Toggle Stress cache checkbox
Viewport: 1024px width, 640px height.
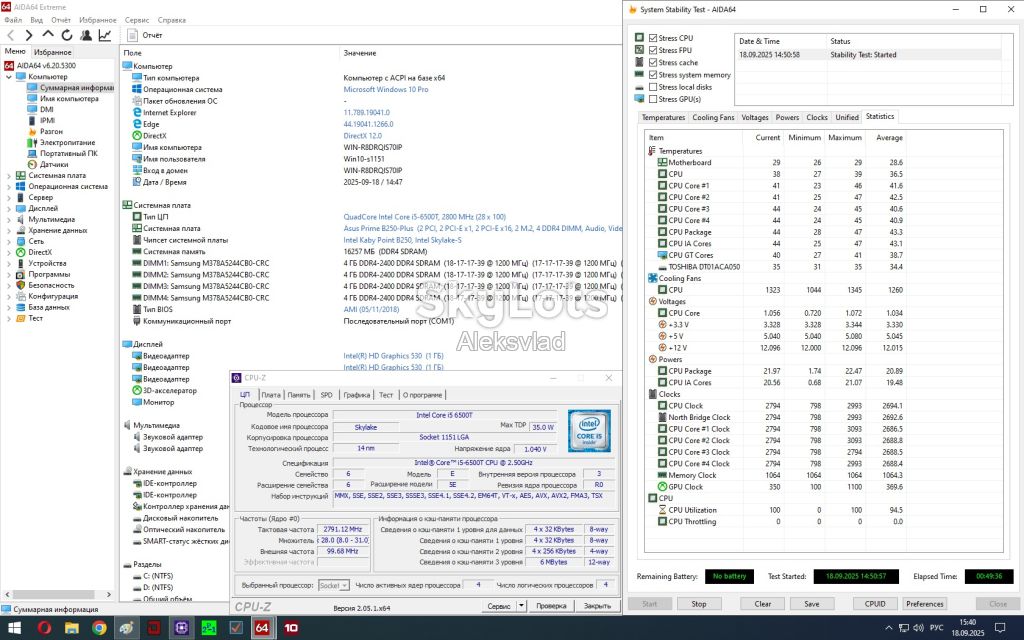(653, 63)
